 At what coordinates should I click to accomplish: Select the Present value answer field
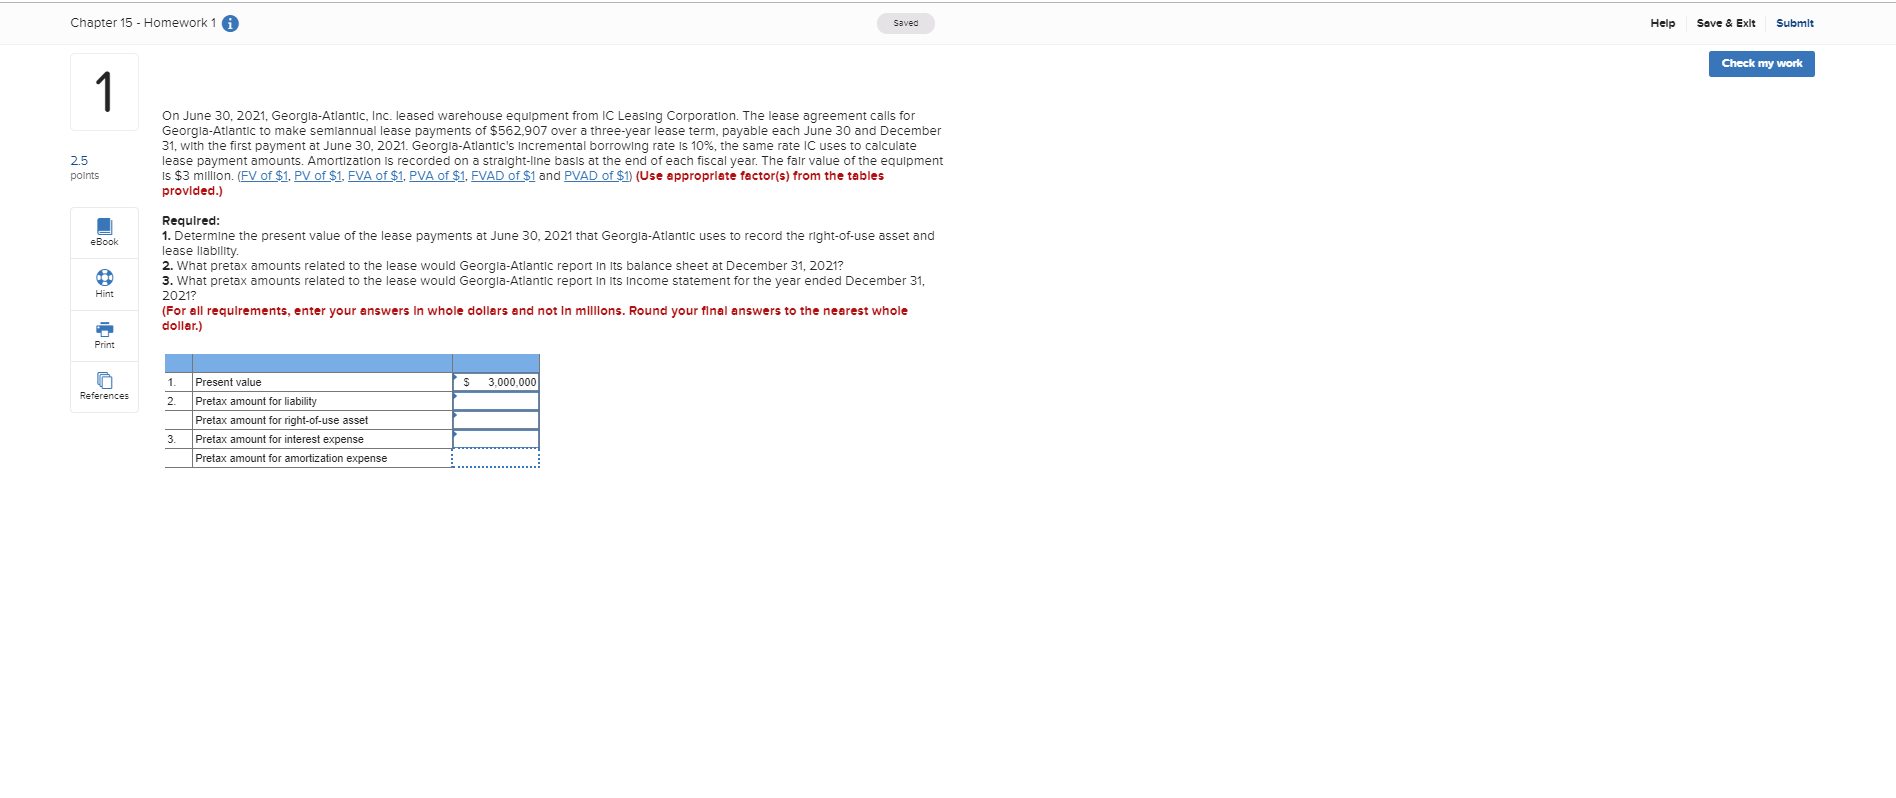coord(496,382)
